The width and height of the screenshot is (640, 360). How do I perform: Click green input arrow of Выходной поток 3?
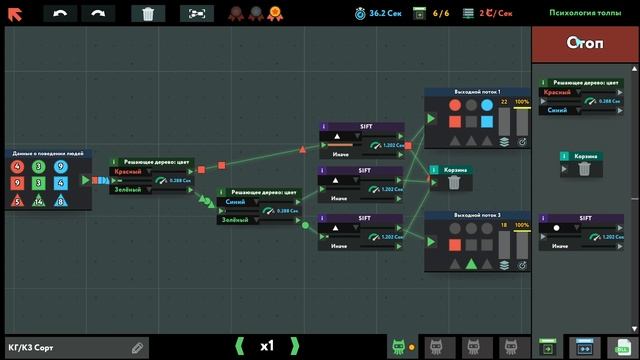click(x=431, y=242)
